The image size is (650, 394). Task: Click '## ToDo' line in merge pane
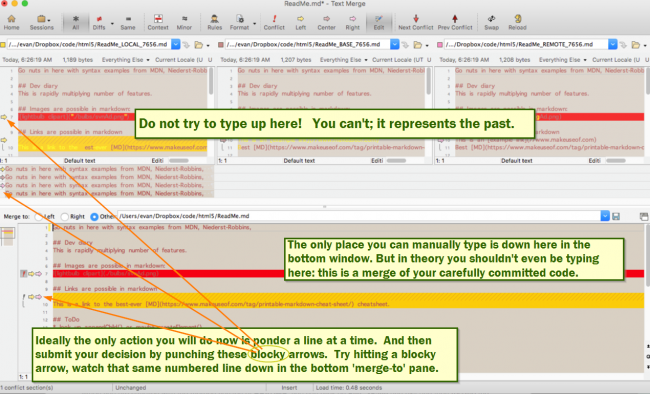click(66, 319)
